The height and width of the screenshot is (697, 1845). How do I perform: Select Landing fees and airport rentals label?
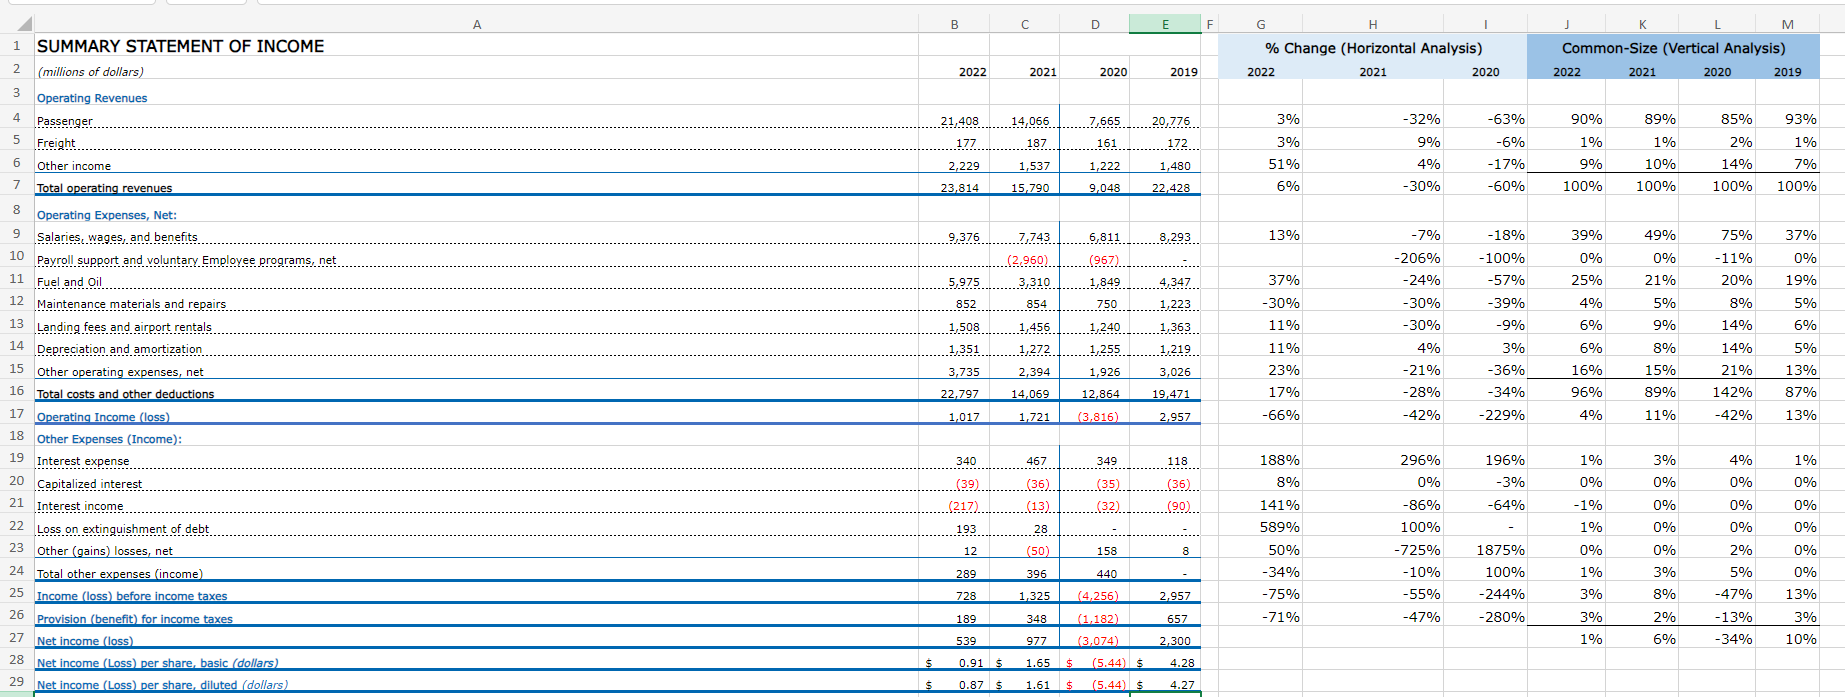(x=124, y=327)
